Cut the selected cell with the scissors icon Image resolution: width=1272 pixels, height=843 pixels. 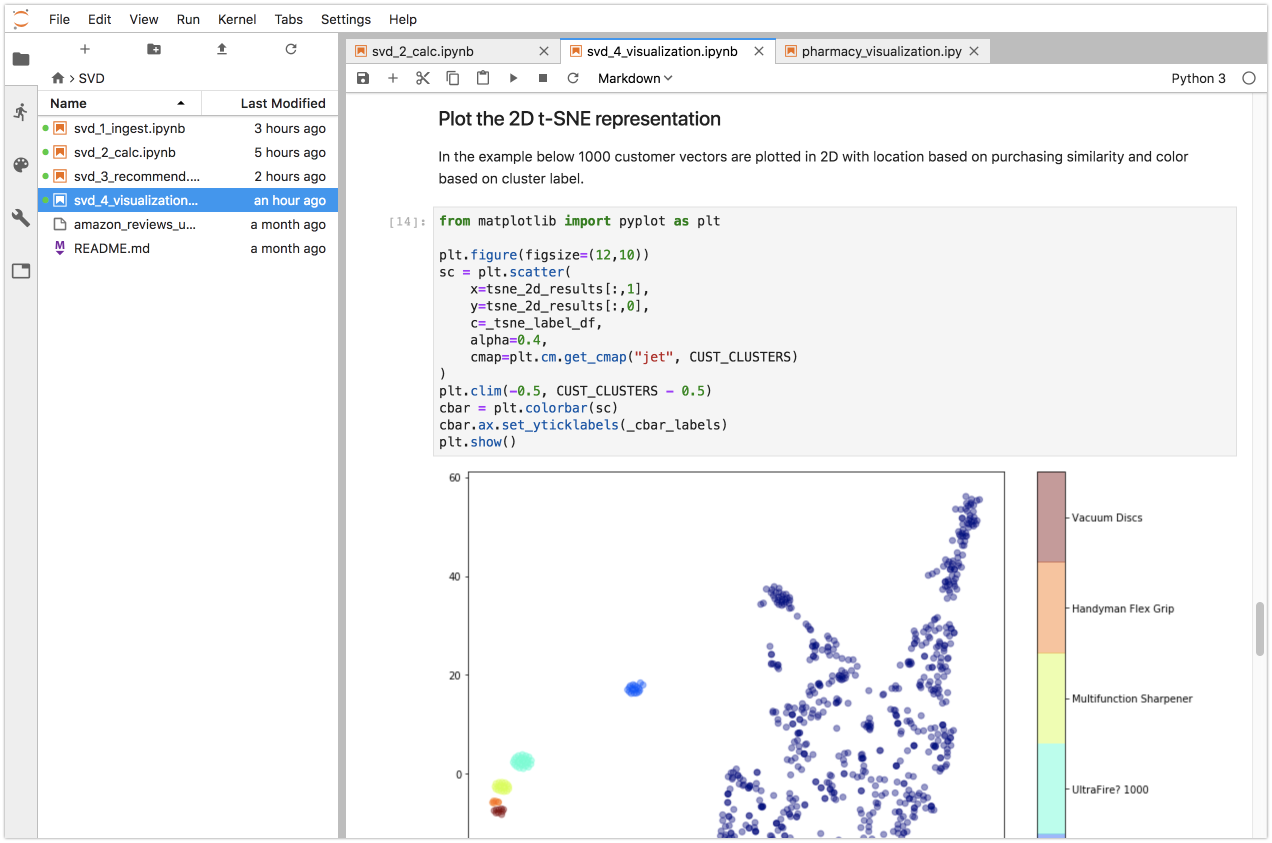(x=422, y=78)
